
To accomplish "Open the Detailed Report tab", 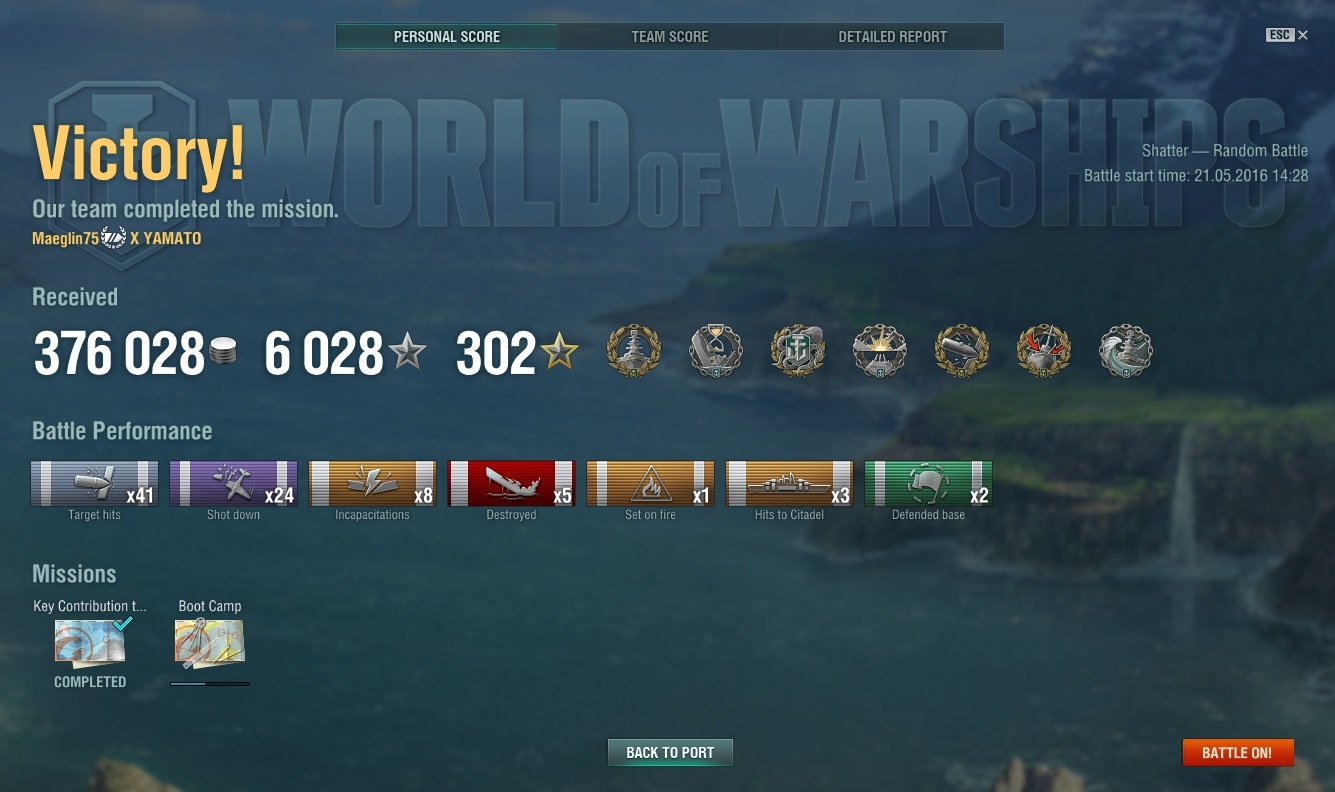I will pyautogui.click(x=892, y=37).
